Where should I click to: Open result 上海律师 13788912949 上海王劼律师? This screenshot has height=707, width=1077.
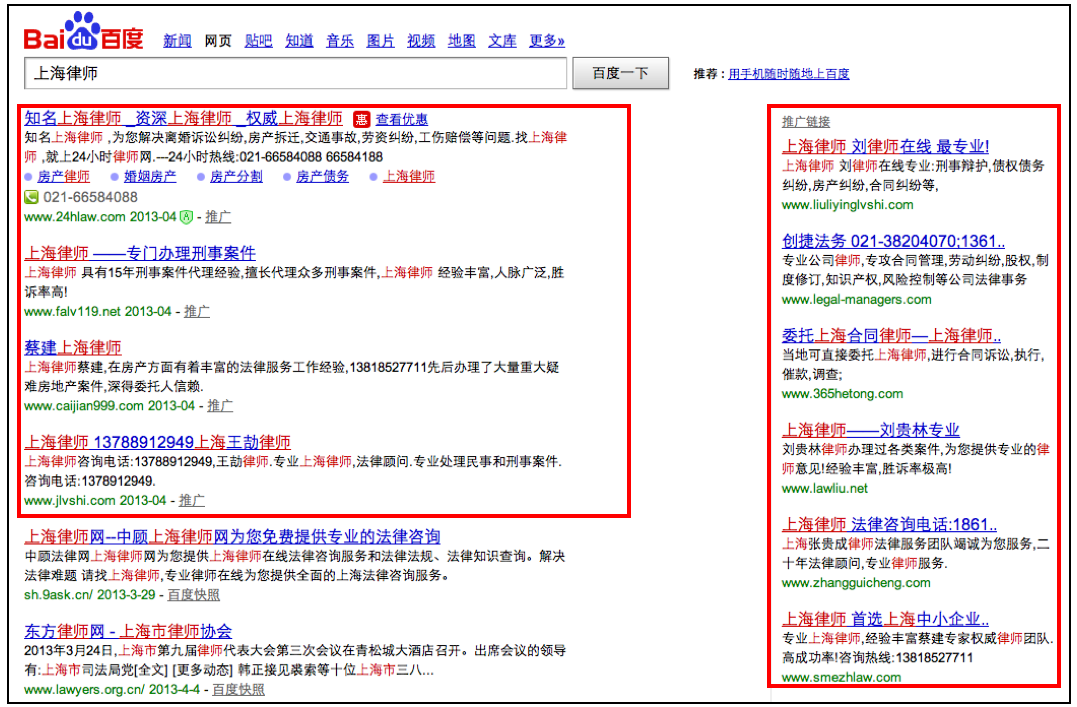[157, 442]
